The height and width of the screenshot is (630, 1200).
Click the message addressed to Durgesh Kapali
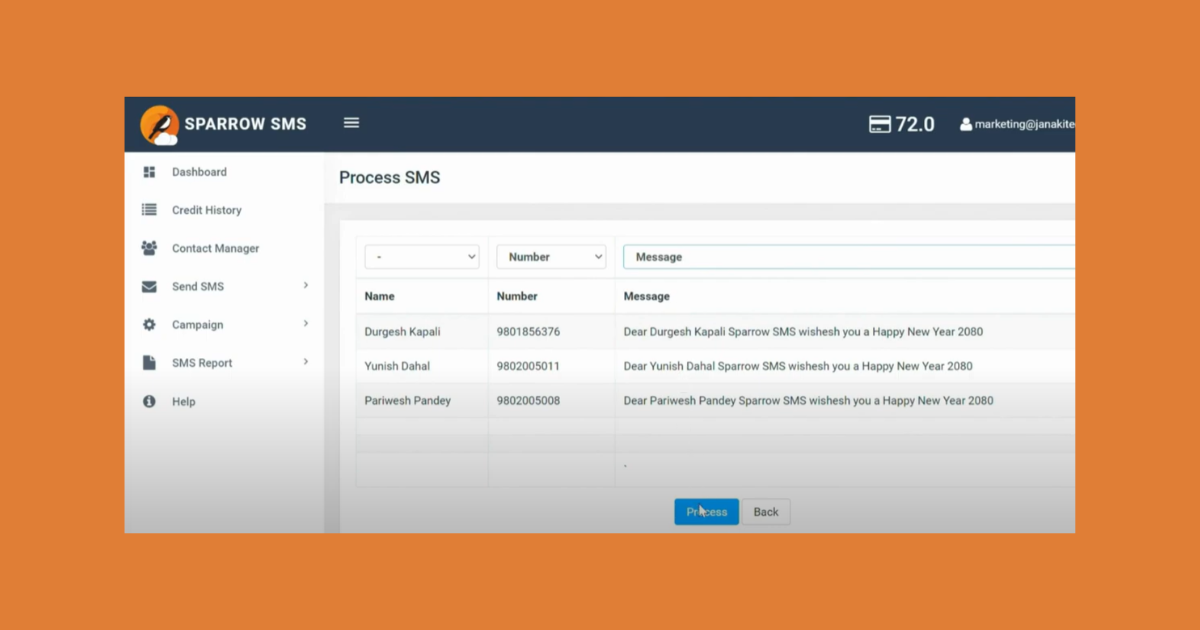(803, 332)
